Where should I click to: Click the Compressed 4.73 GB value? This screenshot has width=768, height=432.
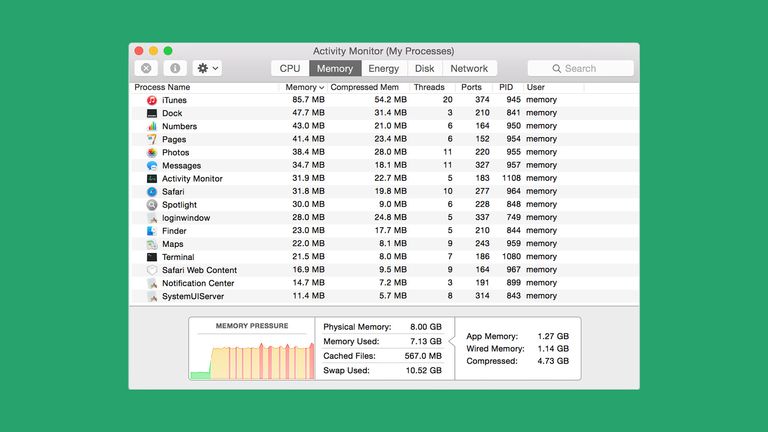[x=553, y=361]
